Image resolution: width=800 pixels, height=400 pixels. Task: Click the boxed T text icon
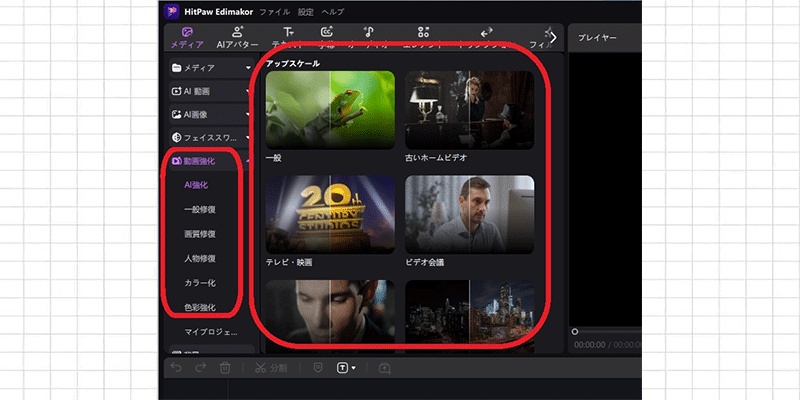[x=342, y=367]
